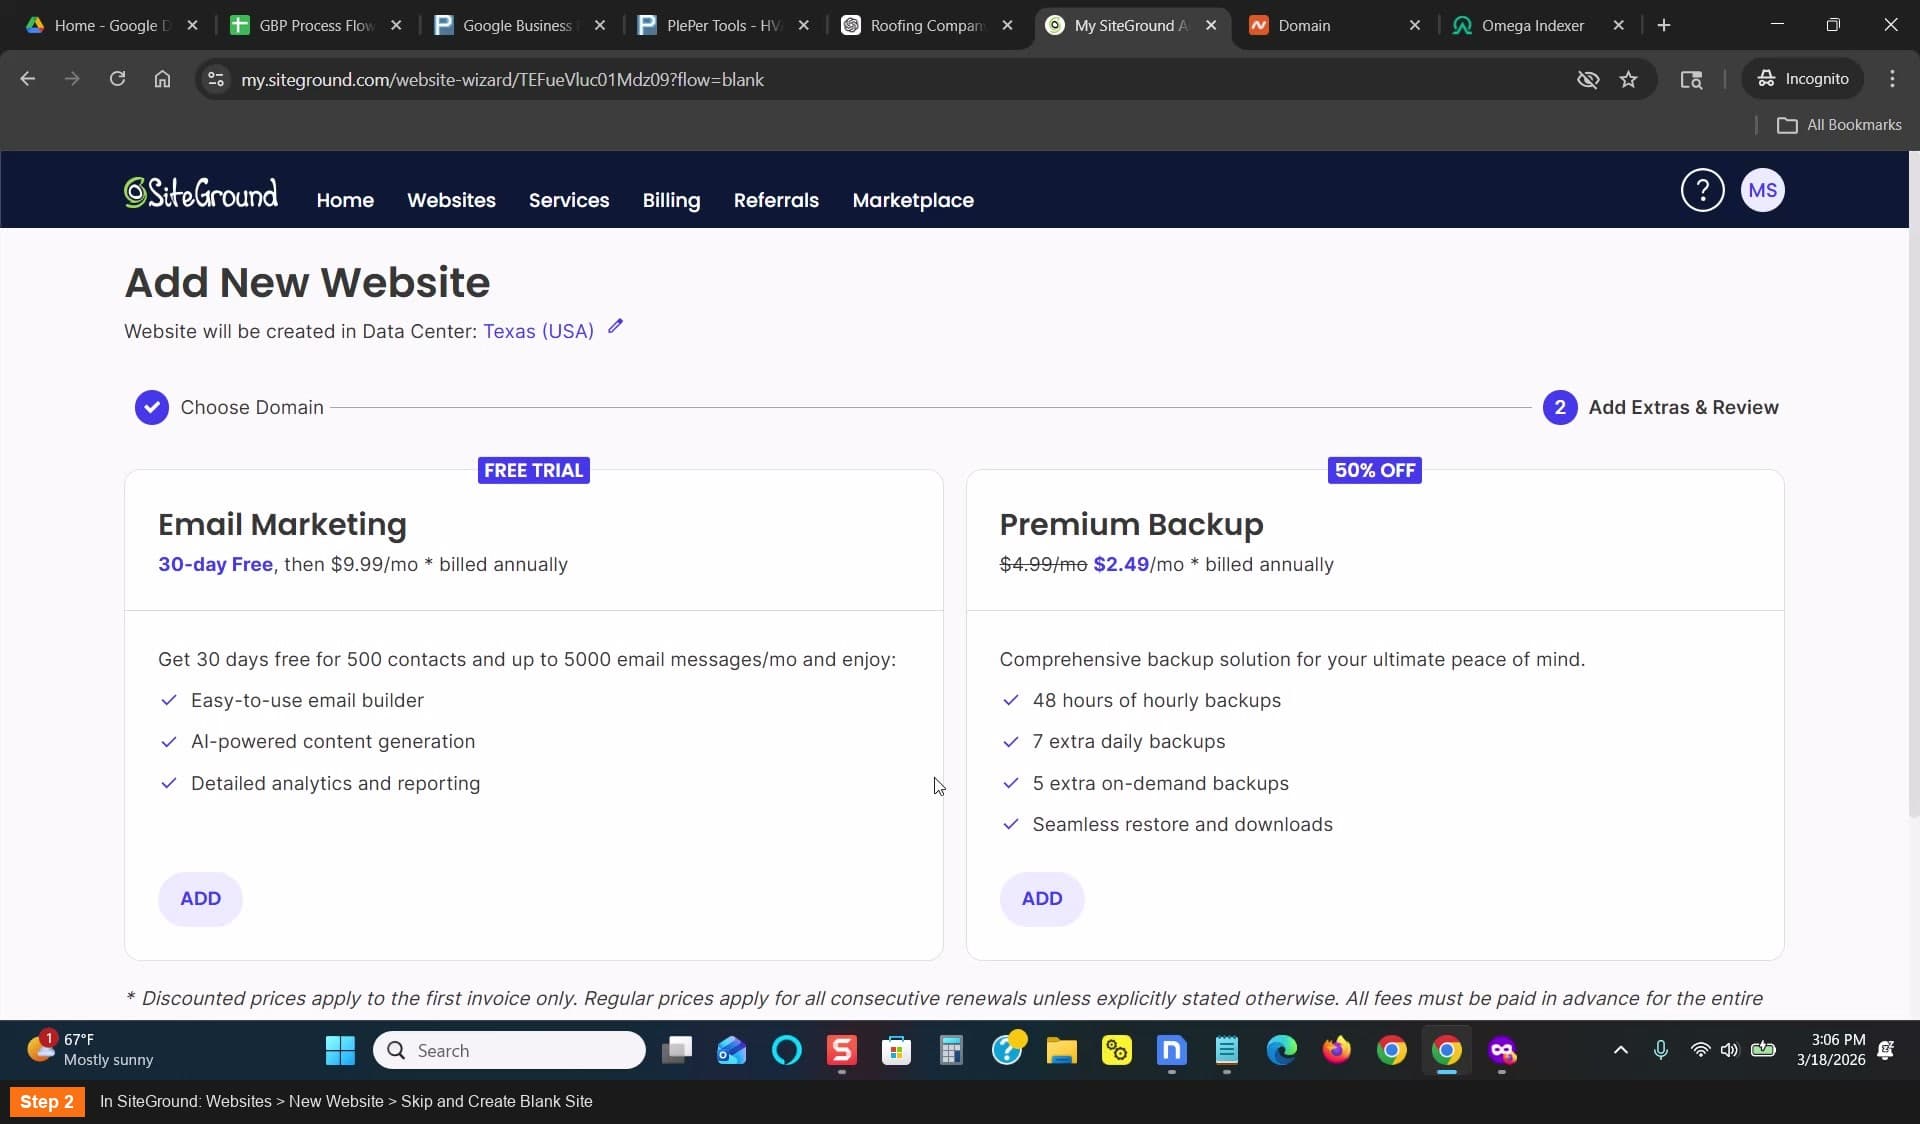Edit data center with the pencil icon
The width and height of the screenshot is (1920, 1124).
pyautogui.click(x=615, y=326)
